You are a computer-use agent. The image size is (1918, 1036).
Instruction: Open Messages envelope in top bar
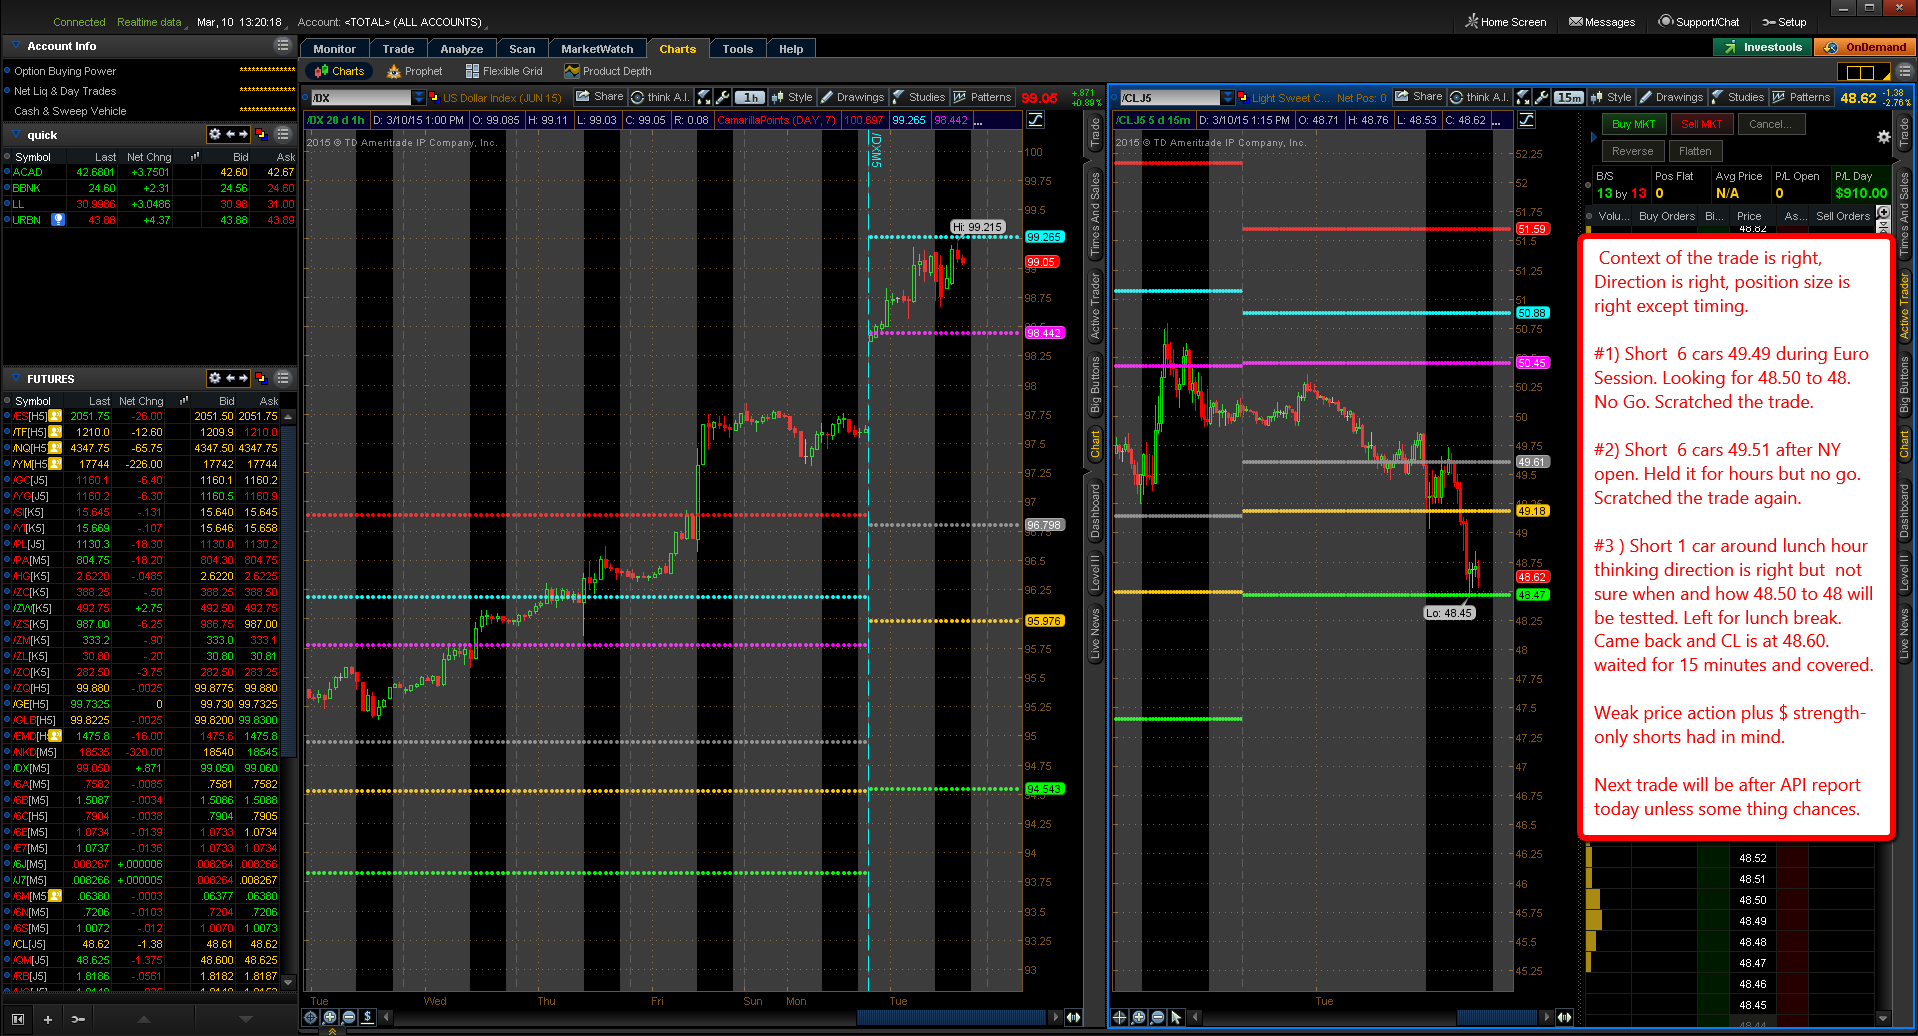(x=1602, y=22)
